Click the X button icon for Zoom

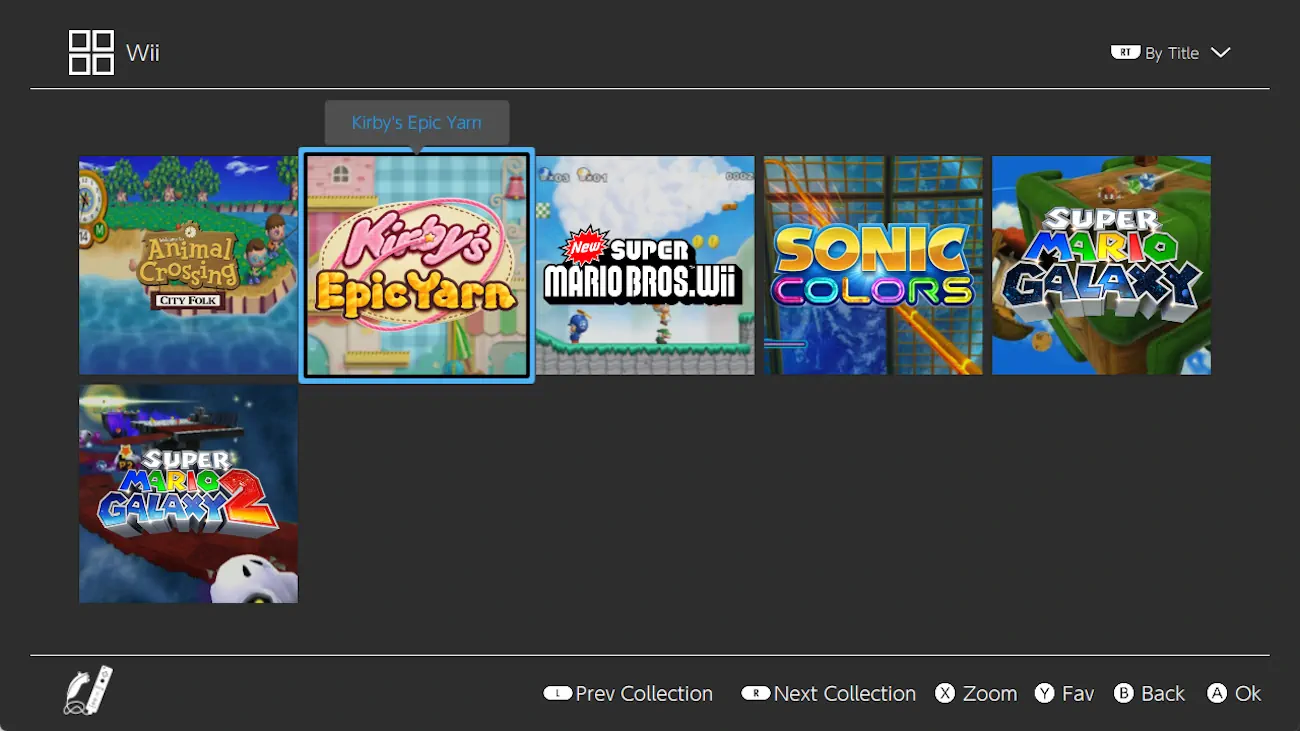945,693
